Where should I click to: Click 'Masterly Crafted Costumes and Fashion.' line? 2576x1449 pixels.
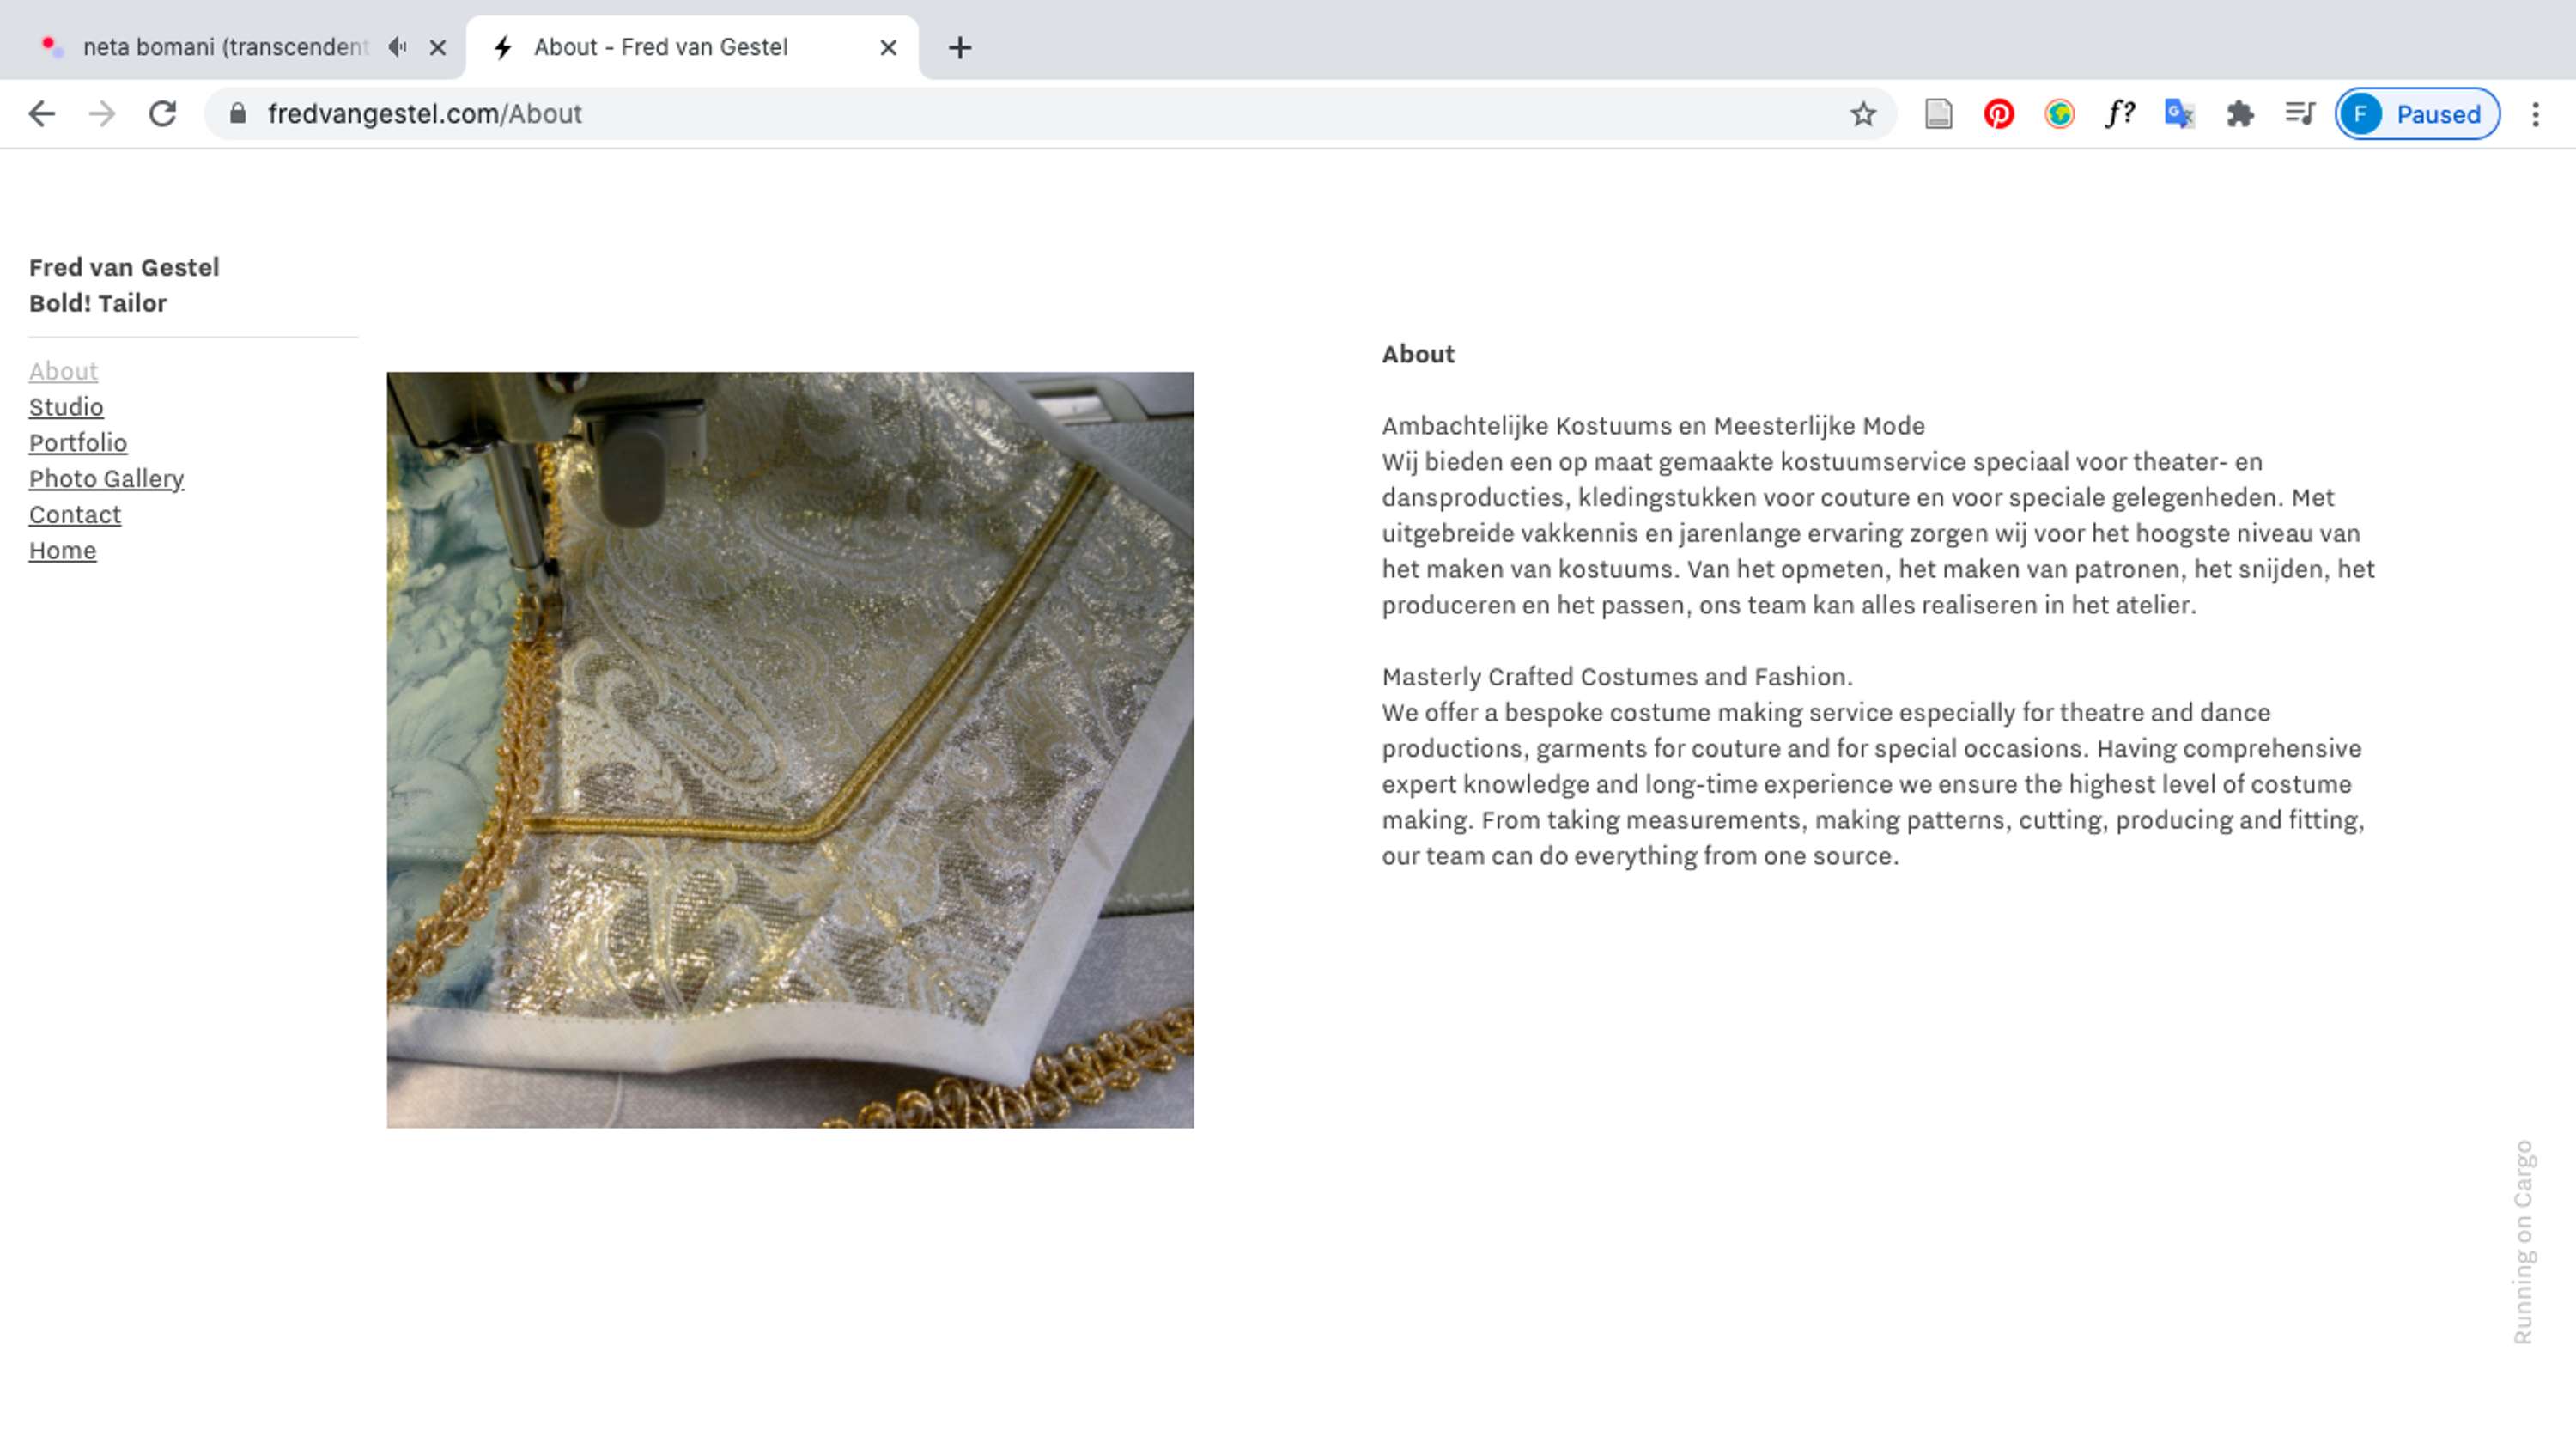point(1617,677)
